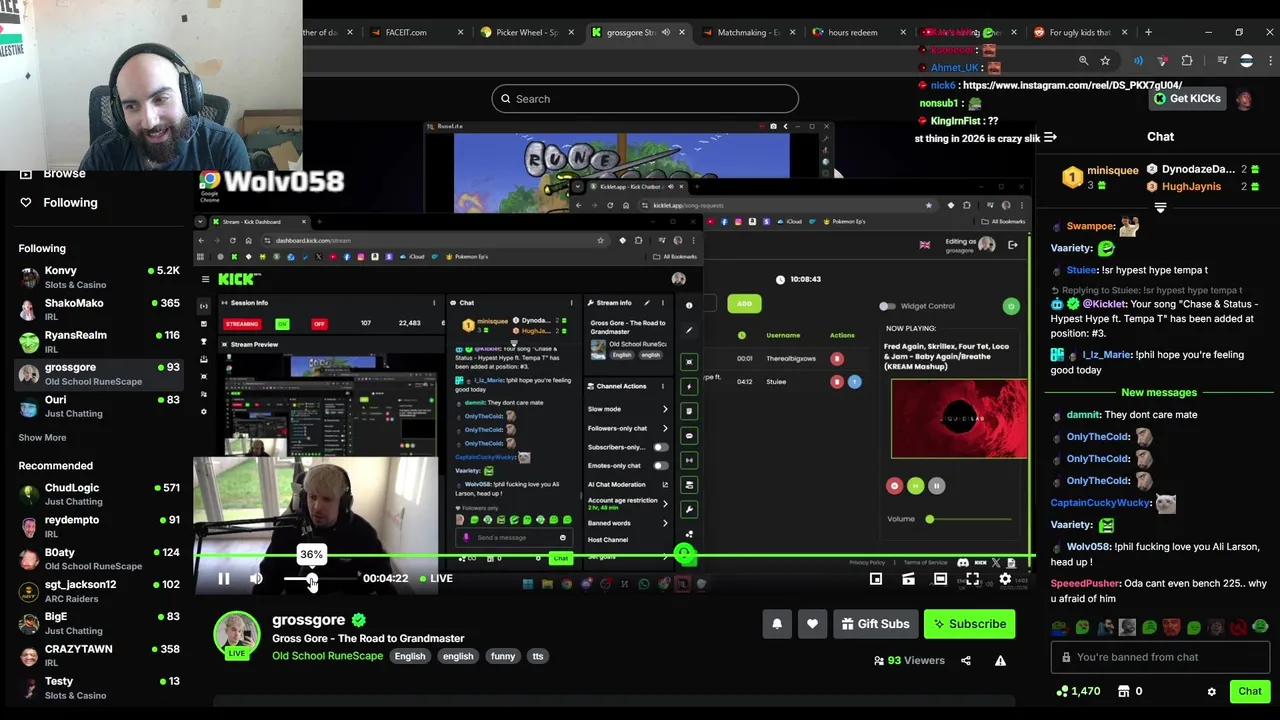Open mini player picture-in-picture icon

click(876, 579)
